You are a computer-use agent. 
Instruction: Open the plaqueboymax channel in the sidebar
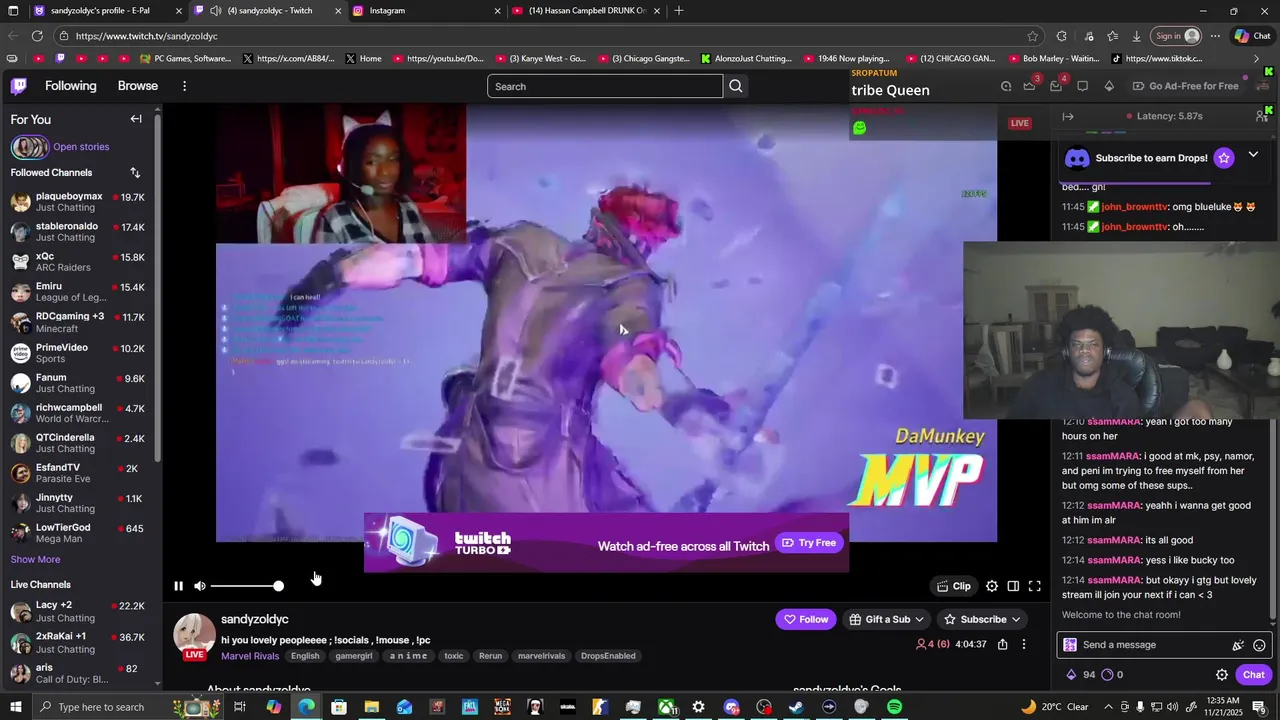pos(78,202)
